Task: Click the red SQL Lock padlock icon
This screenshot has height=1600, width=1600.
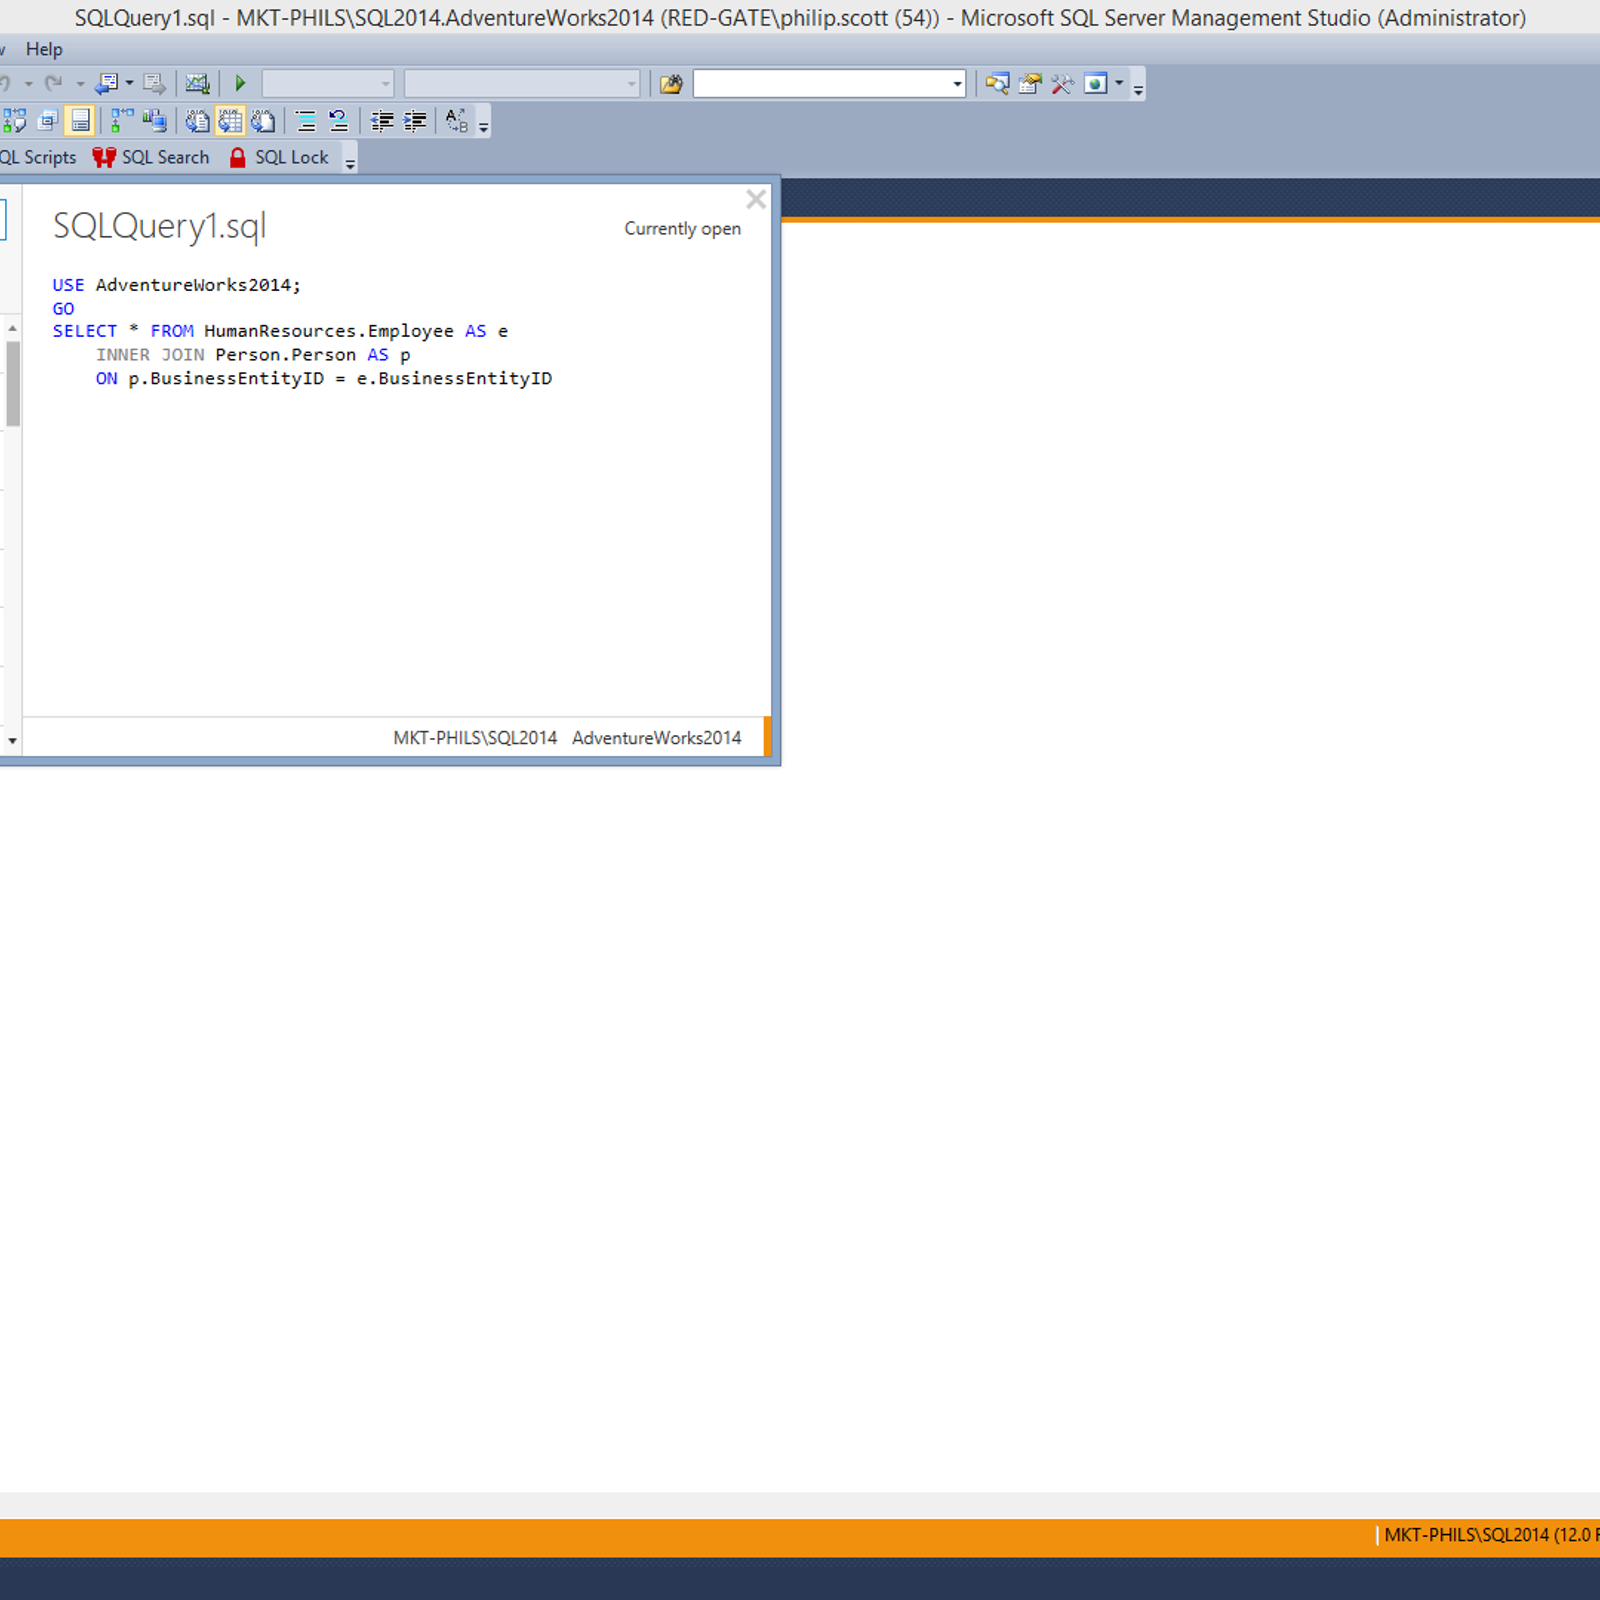Action: point(237,158)
